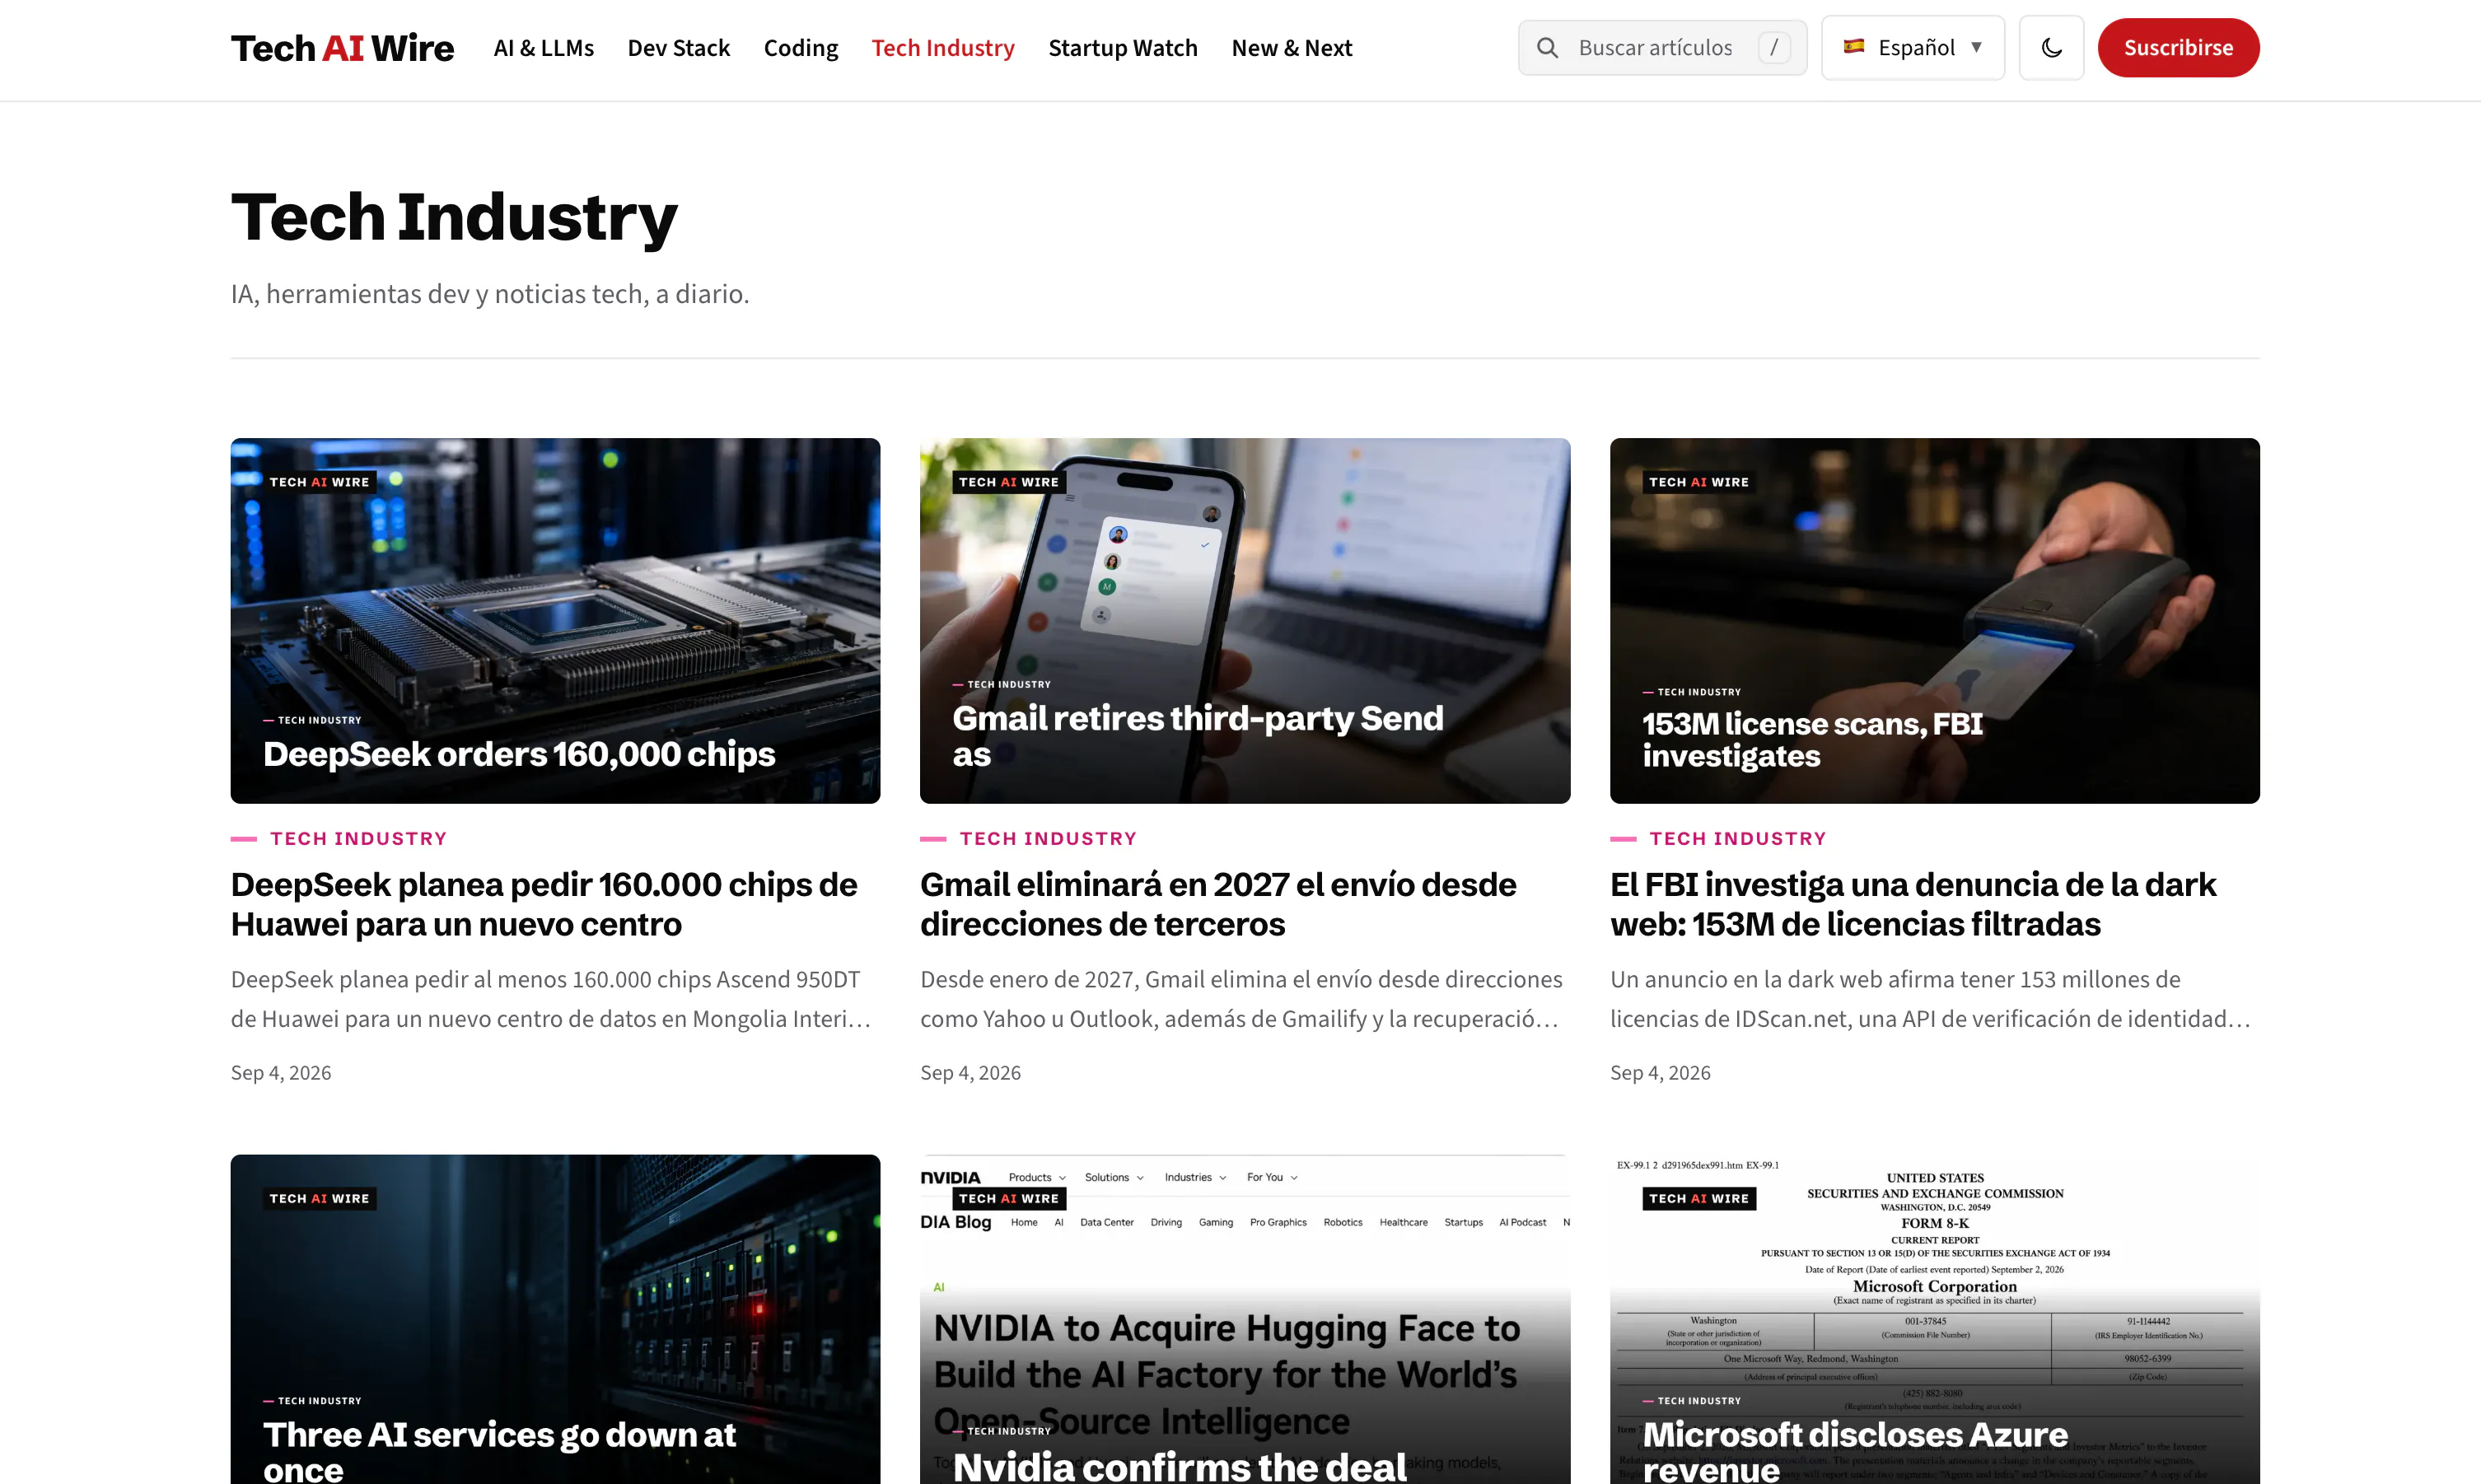Open the Español language dropdown
The image size is (2481, 1484).
[1913, 48]
